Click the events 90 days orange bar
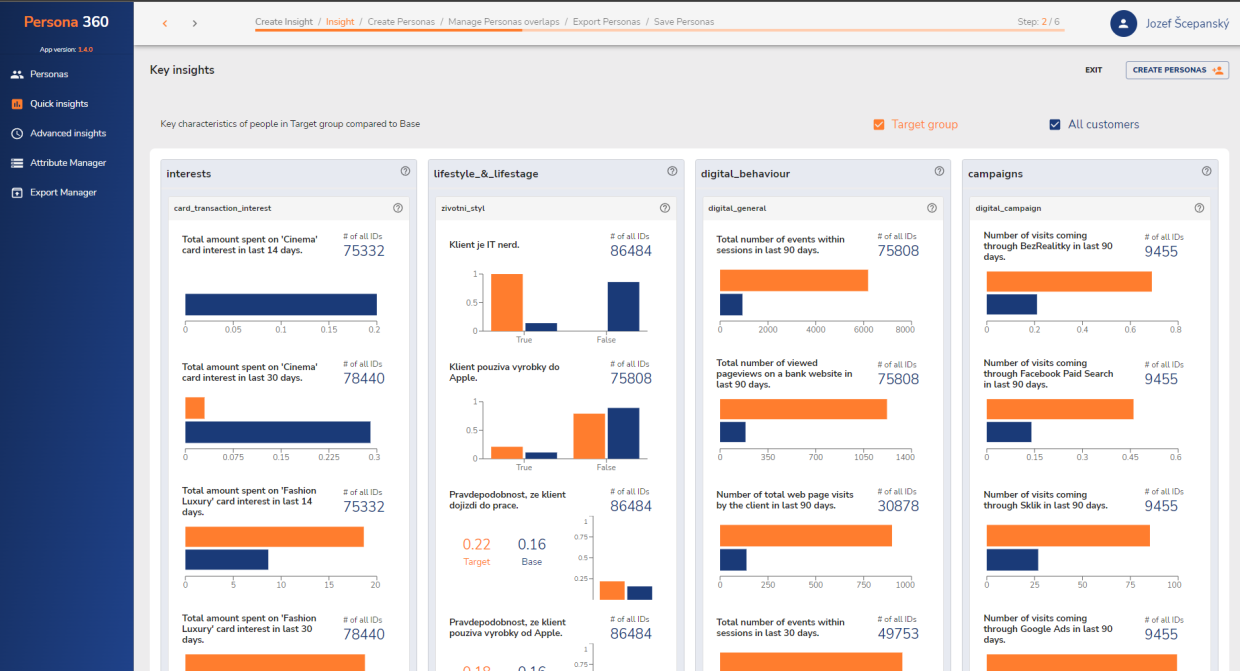1240x671 pixels. [794, 280]
